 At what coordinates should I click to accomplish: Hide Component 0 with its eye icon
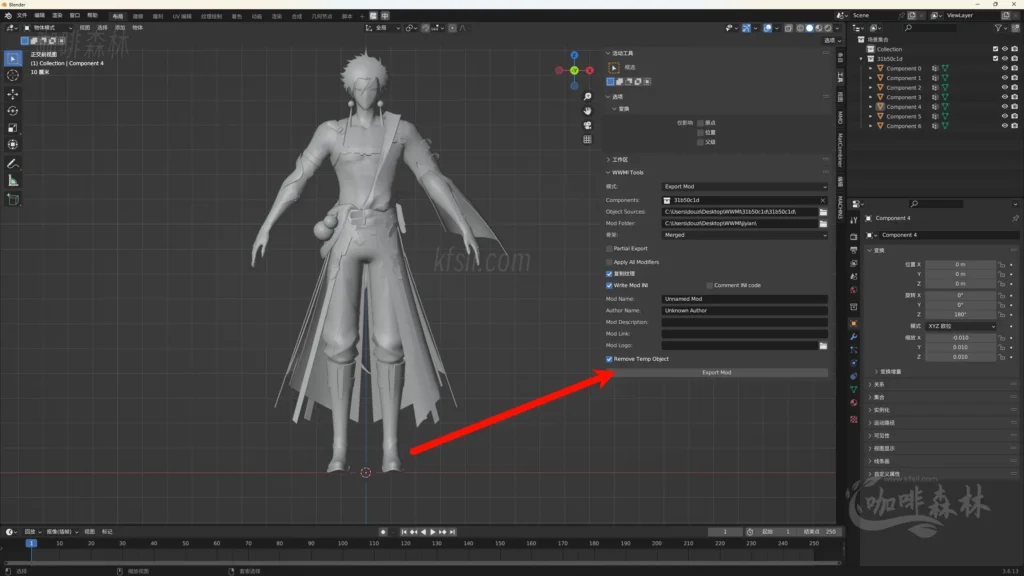(x=1004, y=68)
